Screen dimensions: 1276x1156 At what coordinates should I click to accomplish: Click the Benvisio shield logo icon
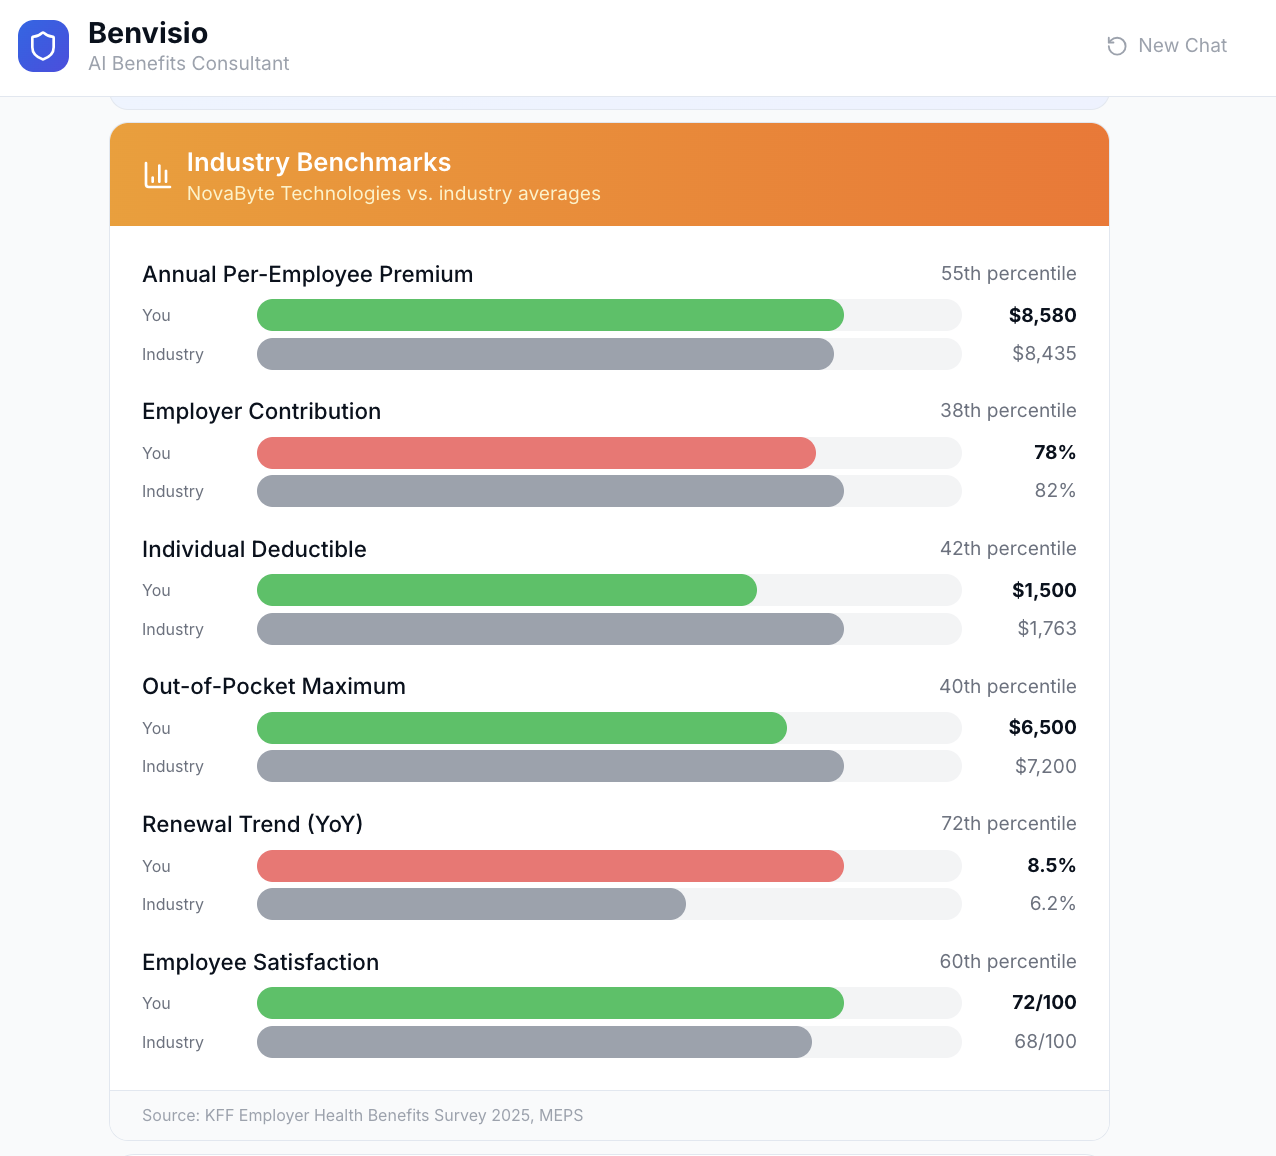pos(43,45)
